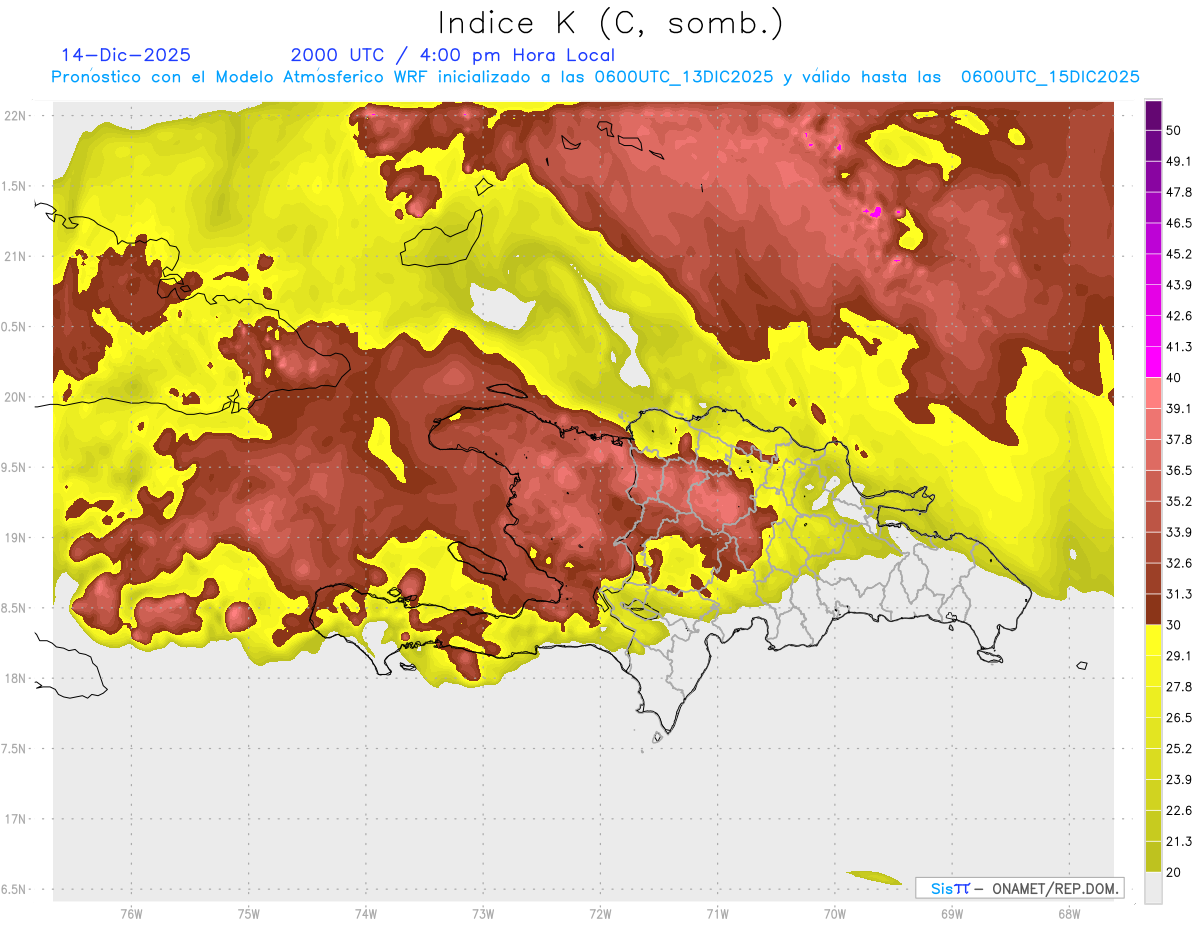Image resolution: width=1200 pixels, height=927 pixels.
Task: Click the '50' colorbar value
Action: 1174,130
